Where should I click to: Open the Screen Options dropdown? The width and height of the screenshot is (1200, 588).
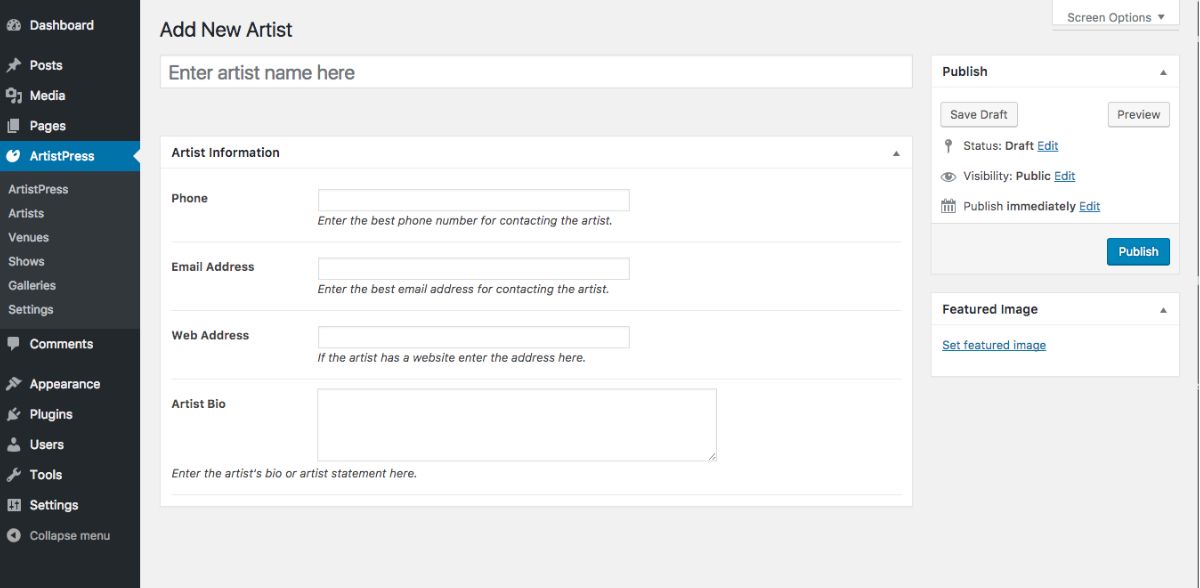1115,17
